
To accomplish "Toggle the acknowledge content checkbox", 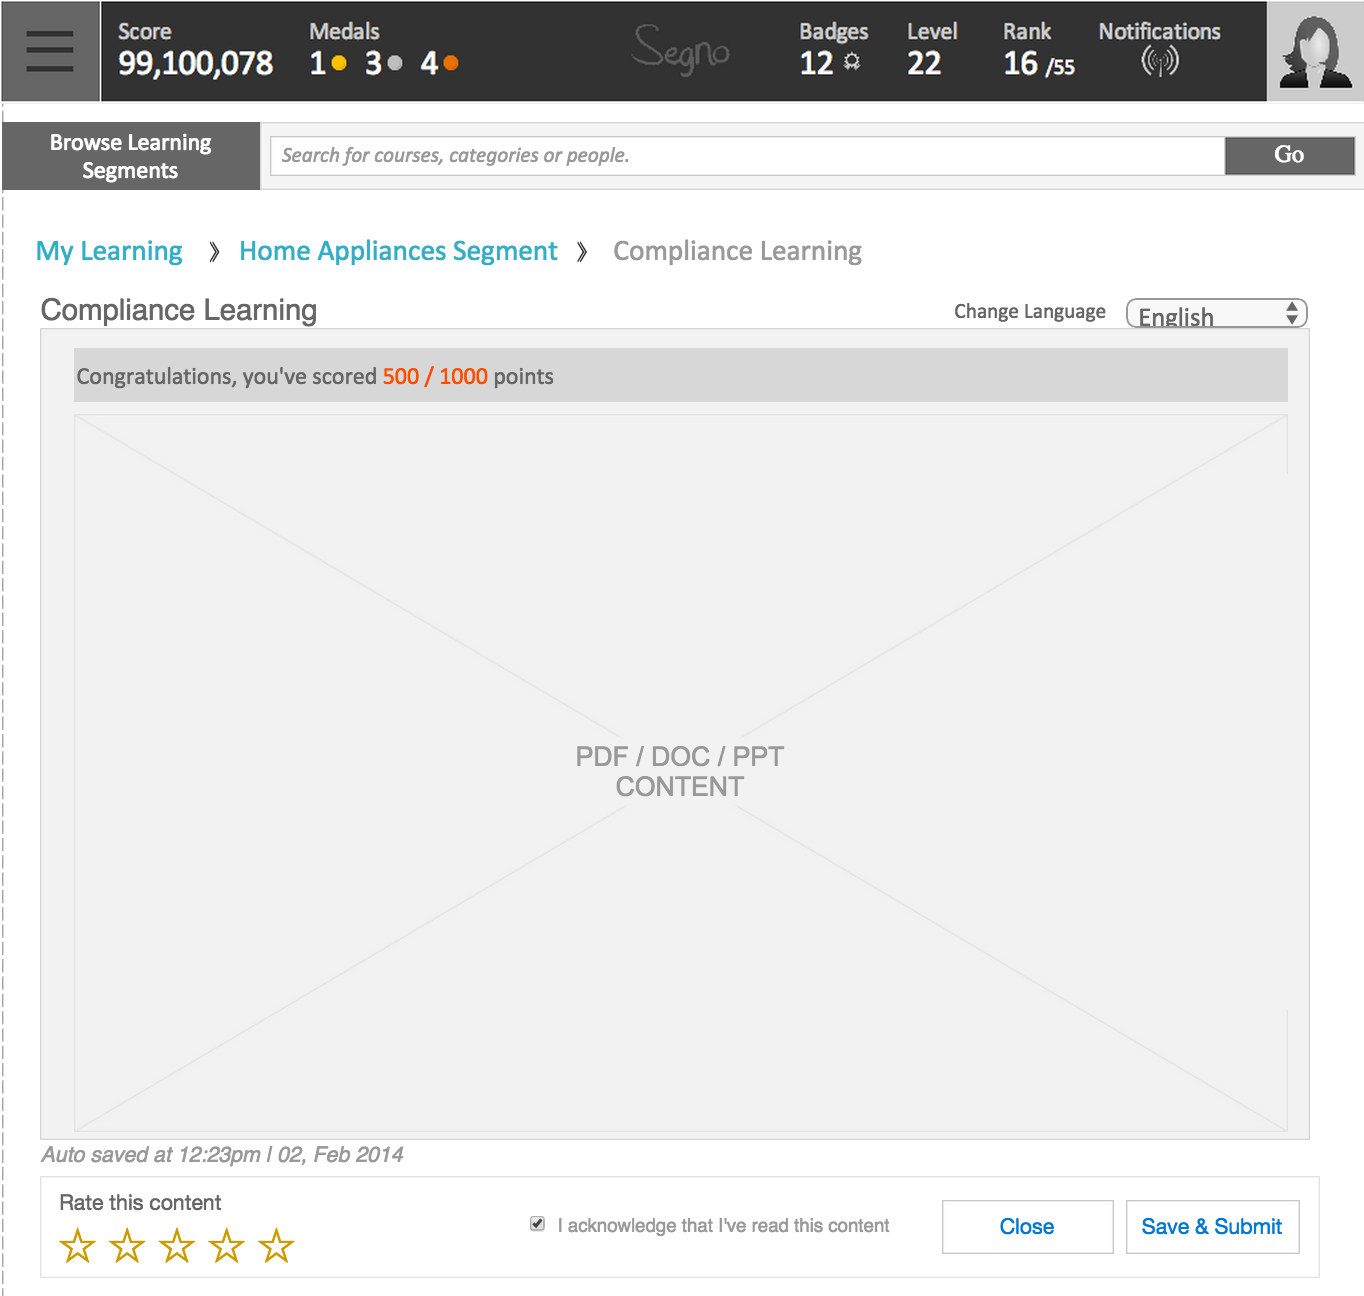I will (x=538, y=1224).
